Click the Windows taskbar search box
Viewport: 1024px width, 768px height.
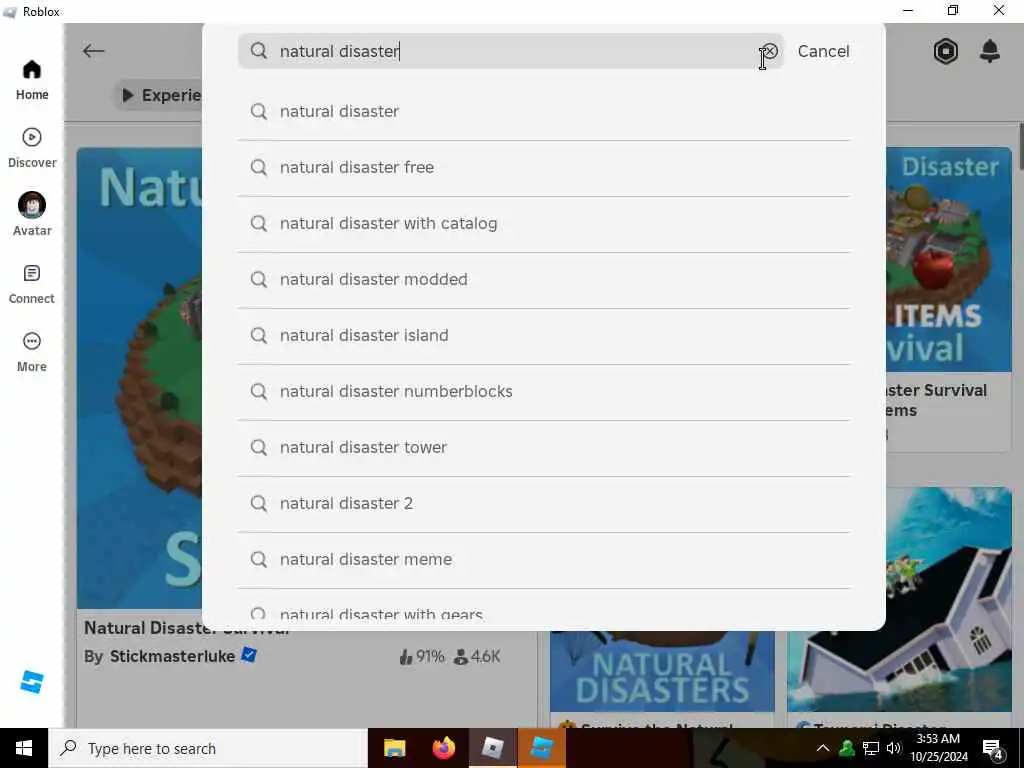pos(208,748)
